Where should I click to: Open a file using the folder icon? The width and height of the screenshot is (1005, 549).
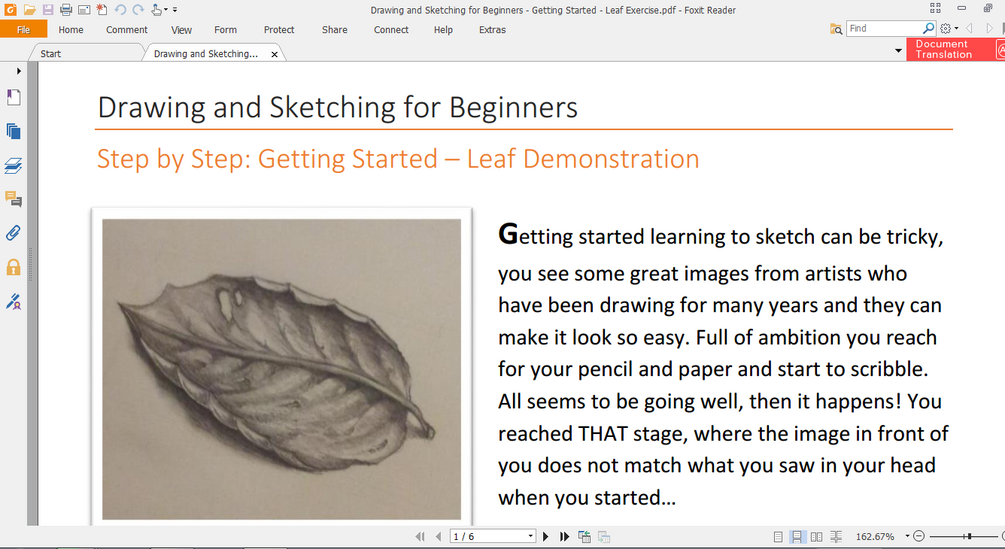[x=29, y=10]
